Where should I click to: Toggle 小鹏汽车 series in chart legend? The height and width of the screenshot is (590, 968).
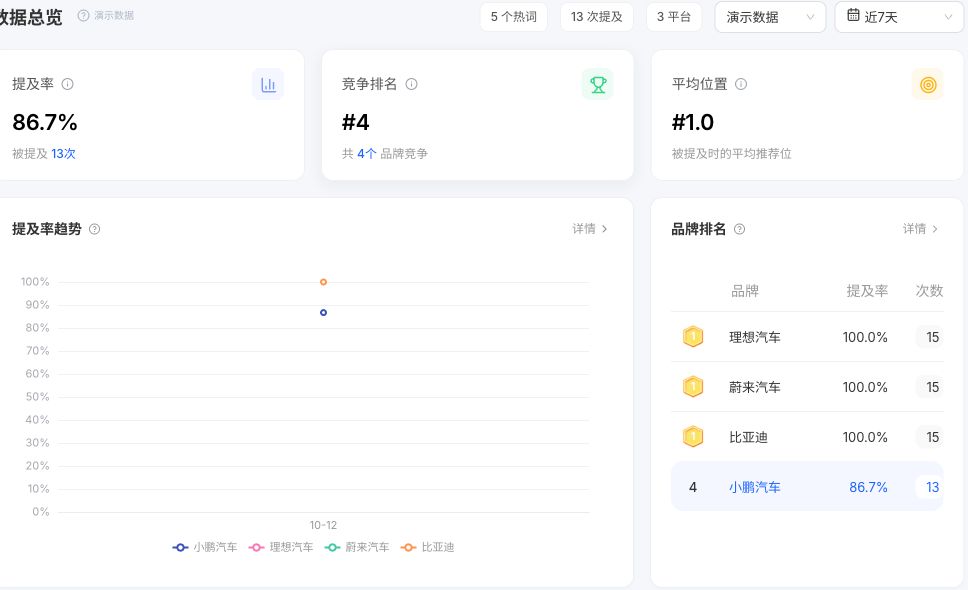(x=205, y=547)
